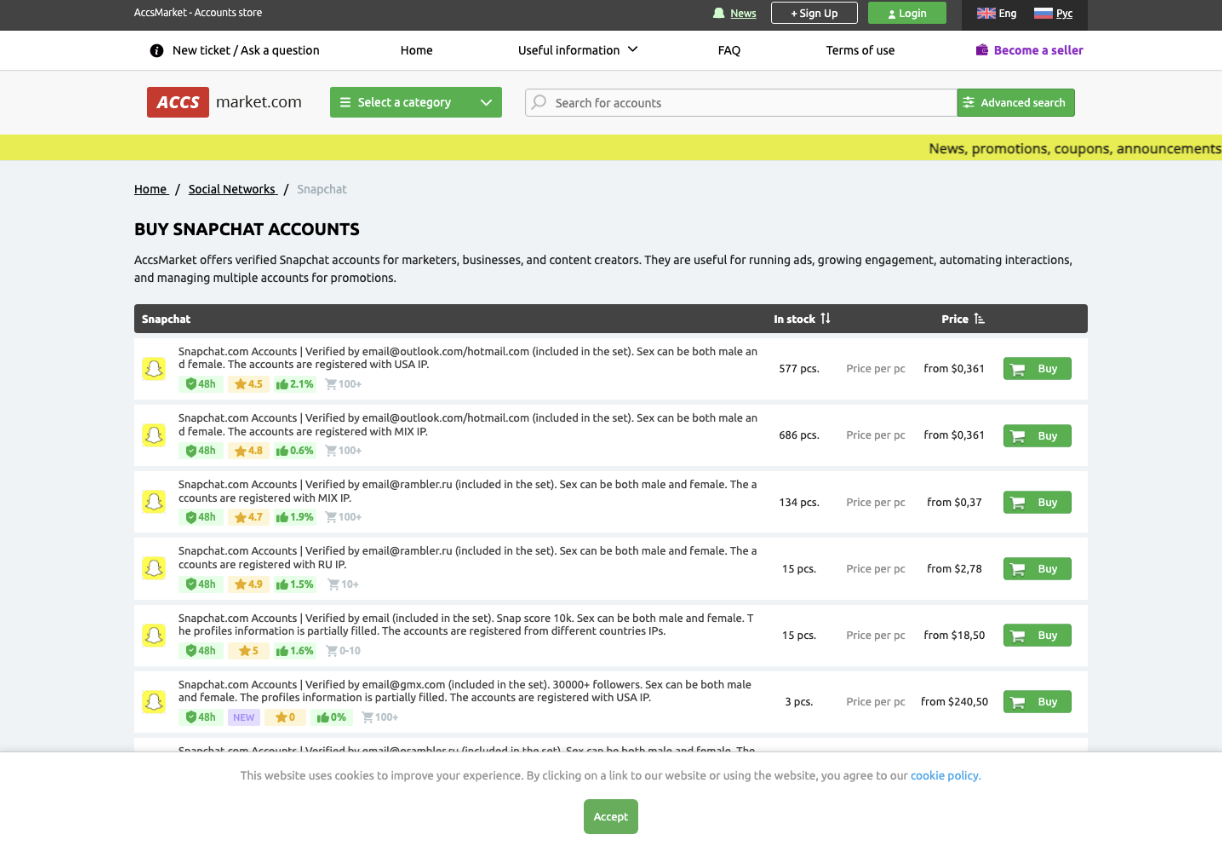Go to Social Networks breadcrumb
Viewport: 1222px width, 844px height.
[x=232, y=189]
